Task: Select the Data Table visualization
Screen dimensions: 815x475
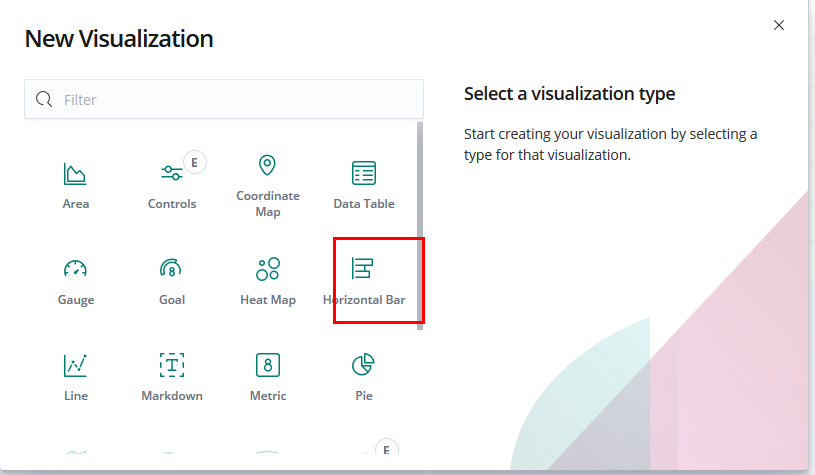Action: [364, 184]
